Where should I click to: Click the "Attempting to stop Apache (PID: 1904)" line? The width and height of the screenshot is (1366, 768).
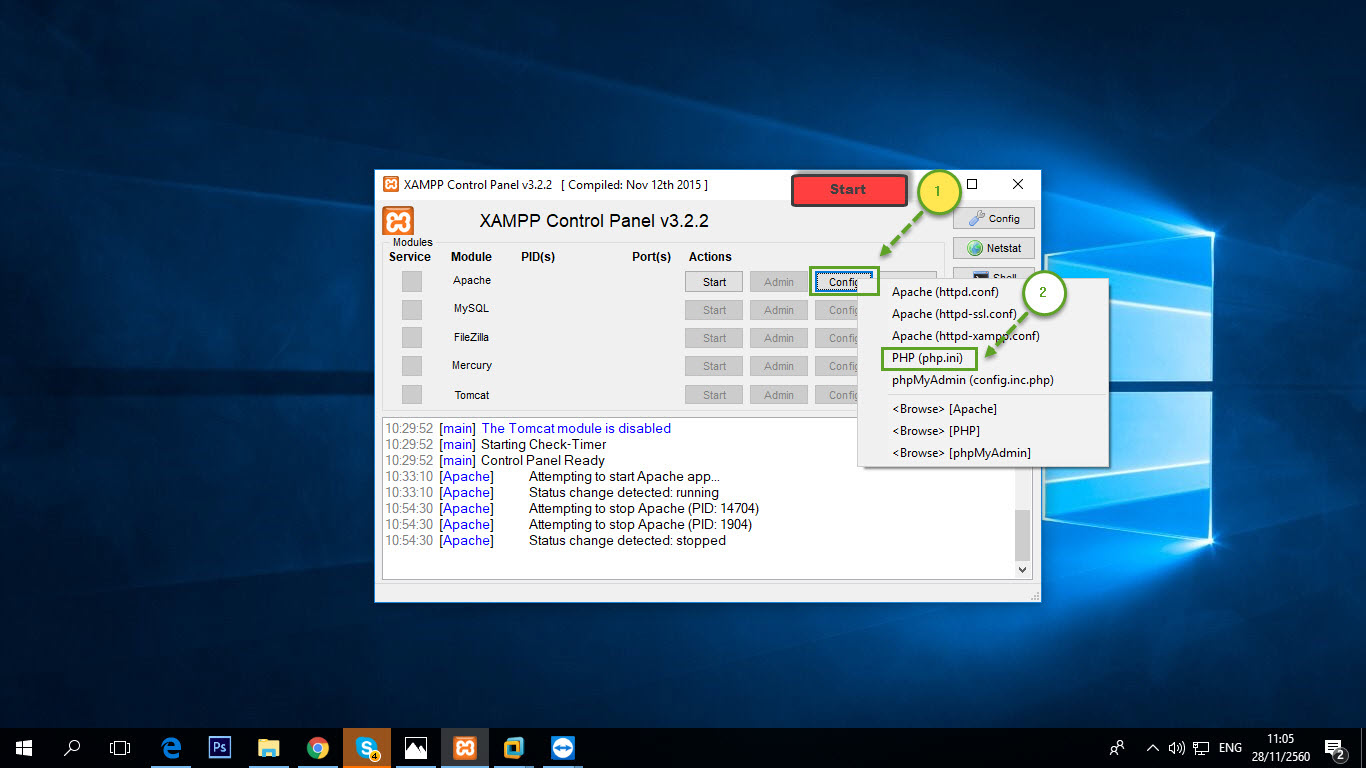pos(640,524)
